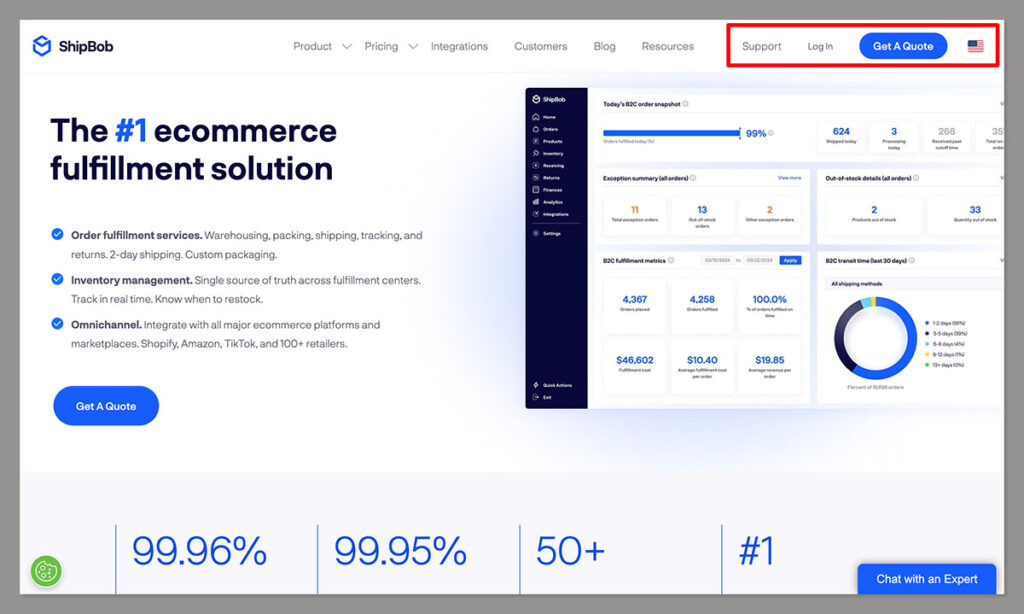This screenshot has height=614, width=1024.
Task: Select Finances in the dashboard sidebar
Action: click(547, 189)
